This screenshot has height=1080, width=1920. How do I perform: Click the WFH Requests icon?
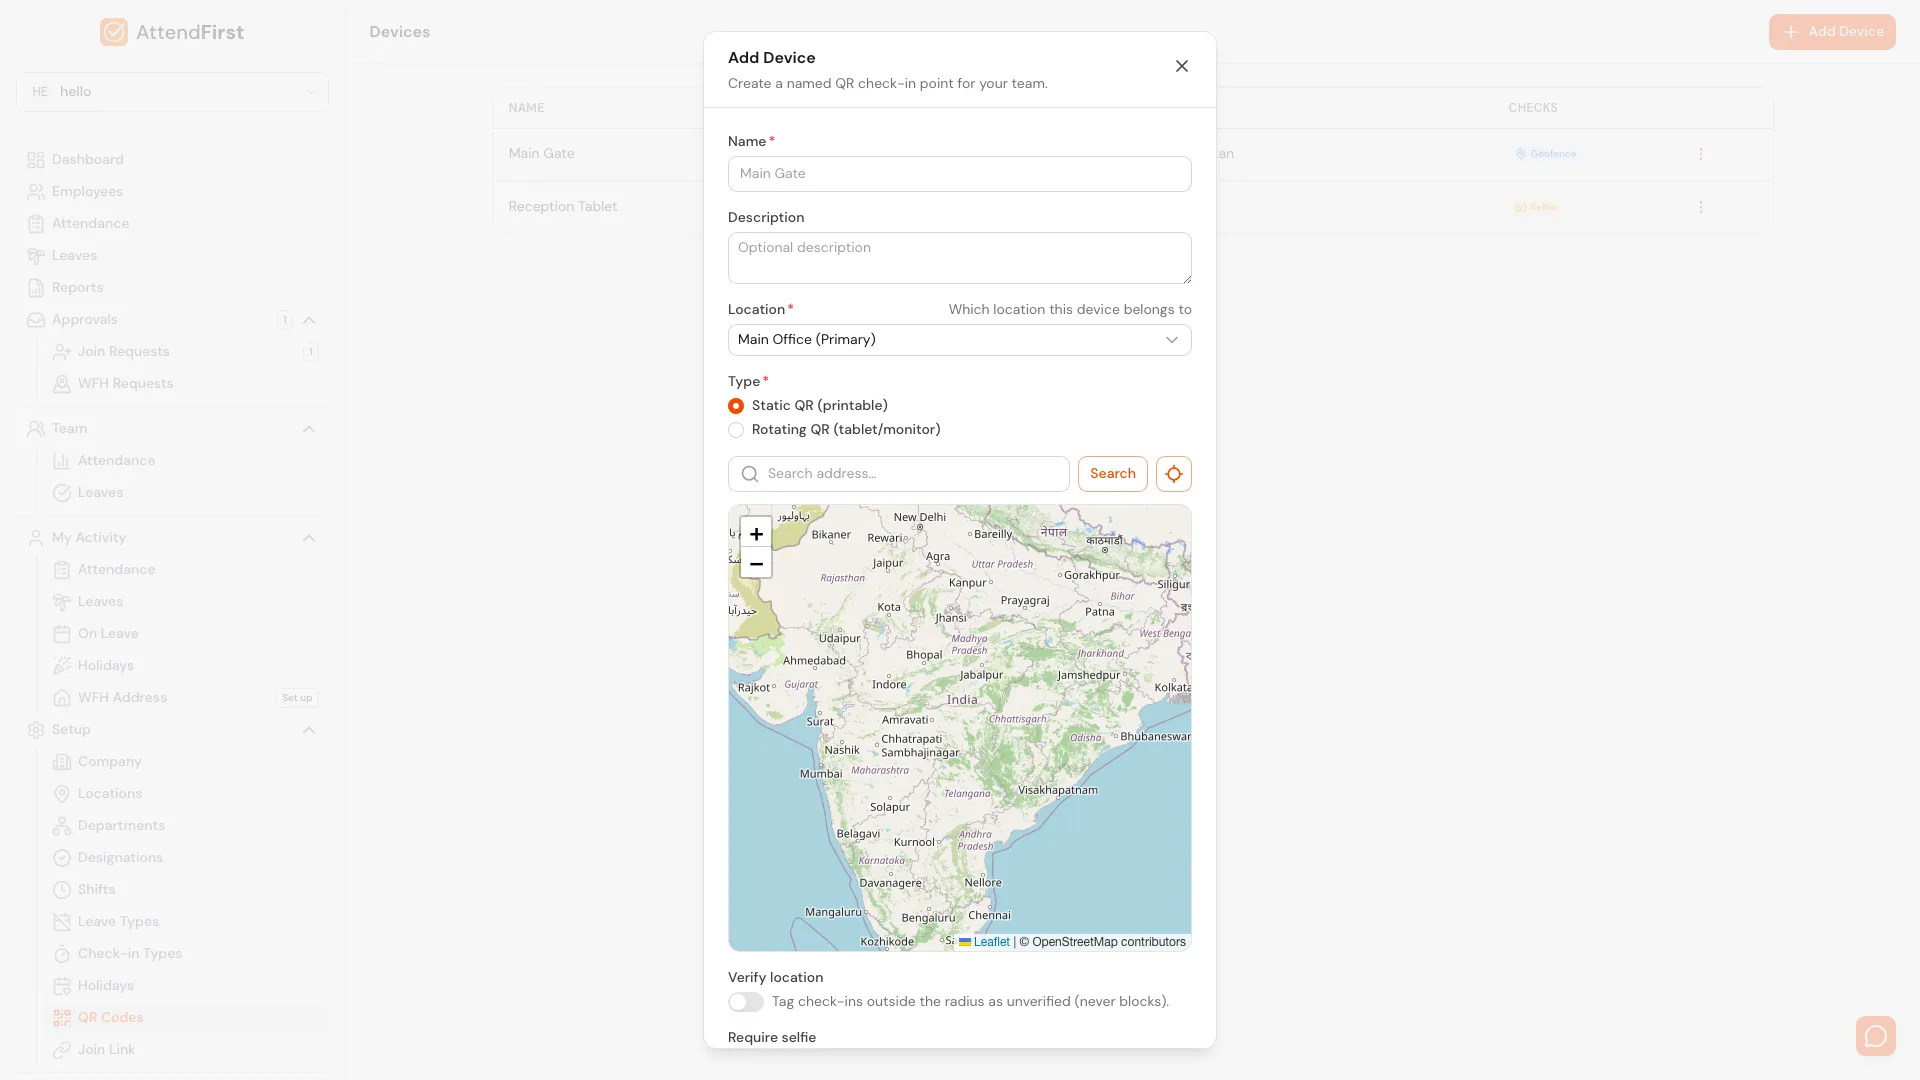click(x=62, y=384)
